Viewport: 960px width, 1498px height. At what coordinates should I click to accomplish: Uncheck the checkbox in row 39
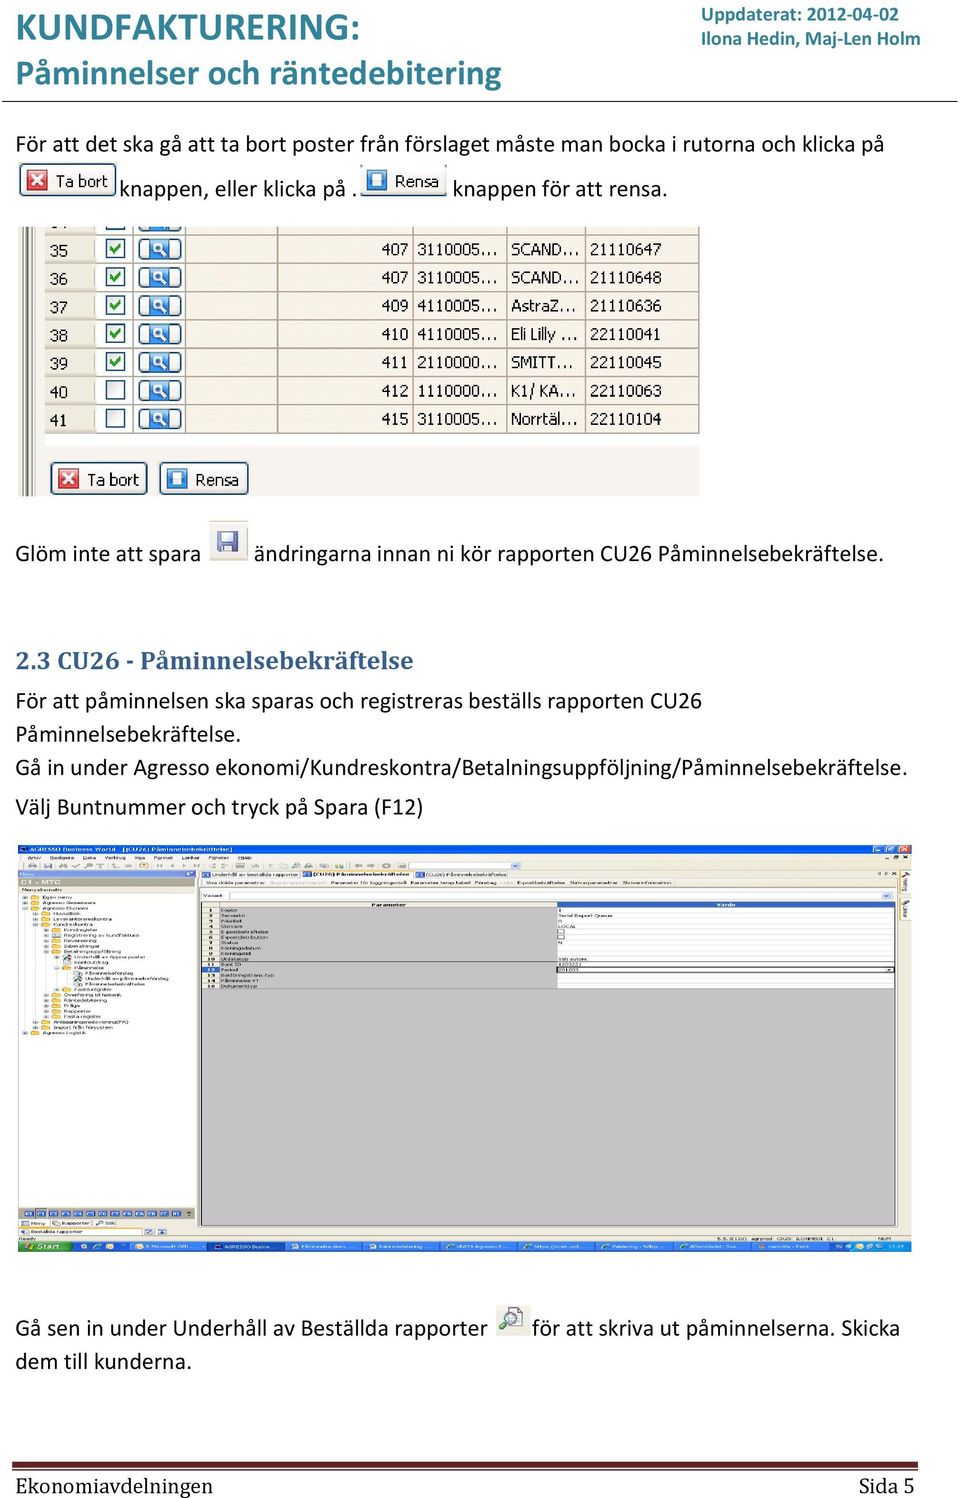click(116, 361)
